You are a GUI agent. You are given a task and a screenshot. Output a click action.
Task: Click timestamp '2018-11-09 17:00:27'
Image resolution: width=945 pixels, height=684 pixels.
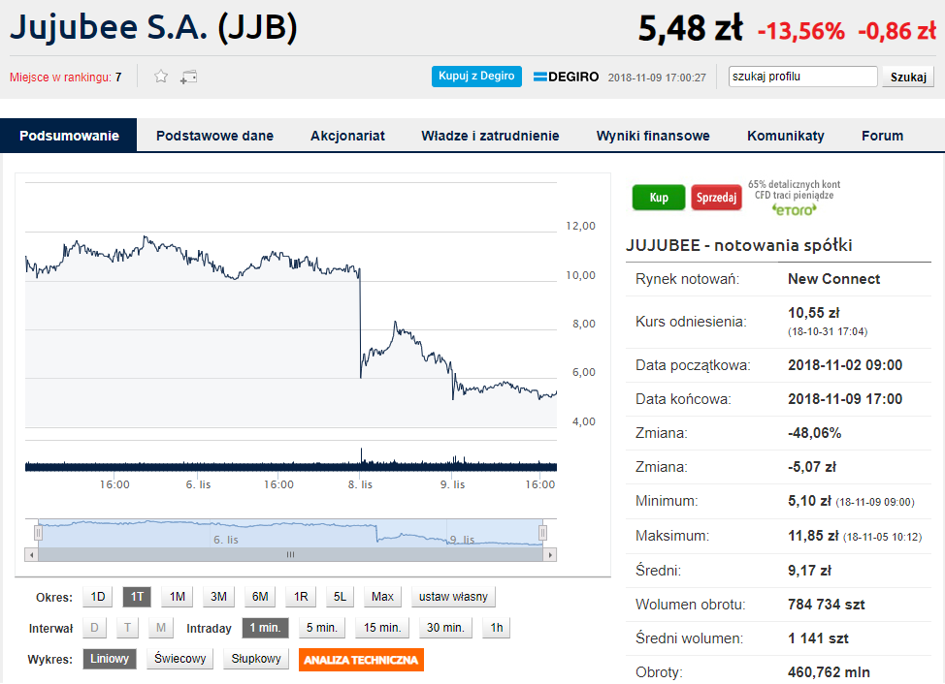pos(656,78)
